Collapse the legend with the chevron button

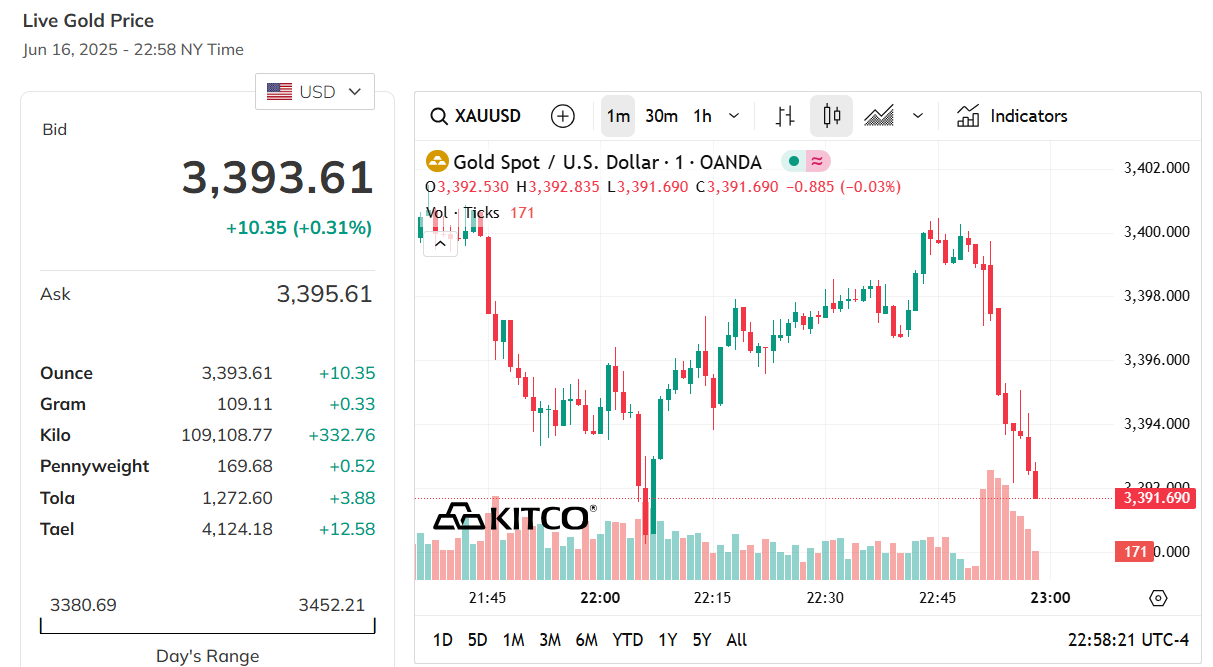440,243
